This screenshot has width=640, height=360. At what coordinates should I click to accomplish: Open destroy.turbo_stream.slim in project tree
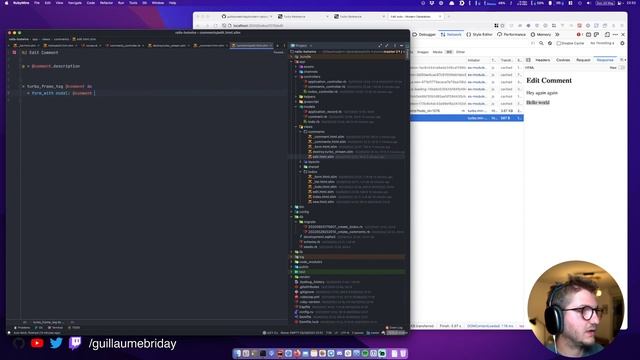(333, 152)
